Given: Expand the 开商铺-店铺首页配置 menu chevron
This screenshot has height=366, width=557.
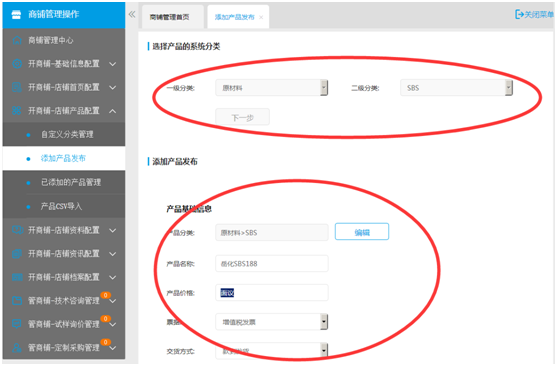Looking at the screenshot, I should pyautogui.click(x=113, y=88).
